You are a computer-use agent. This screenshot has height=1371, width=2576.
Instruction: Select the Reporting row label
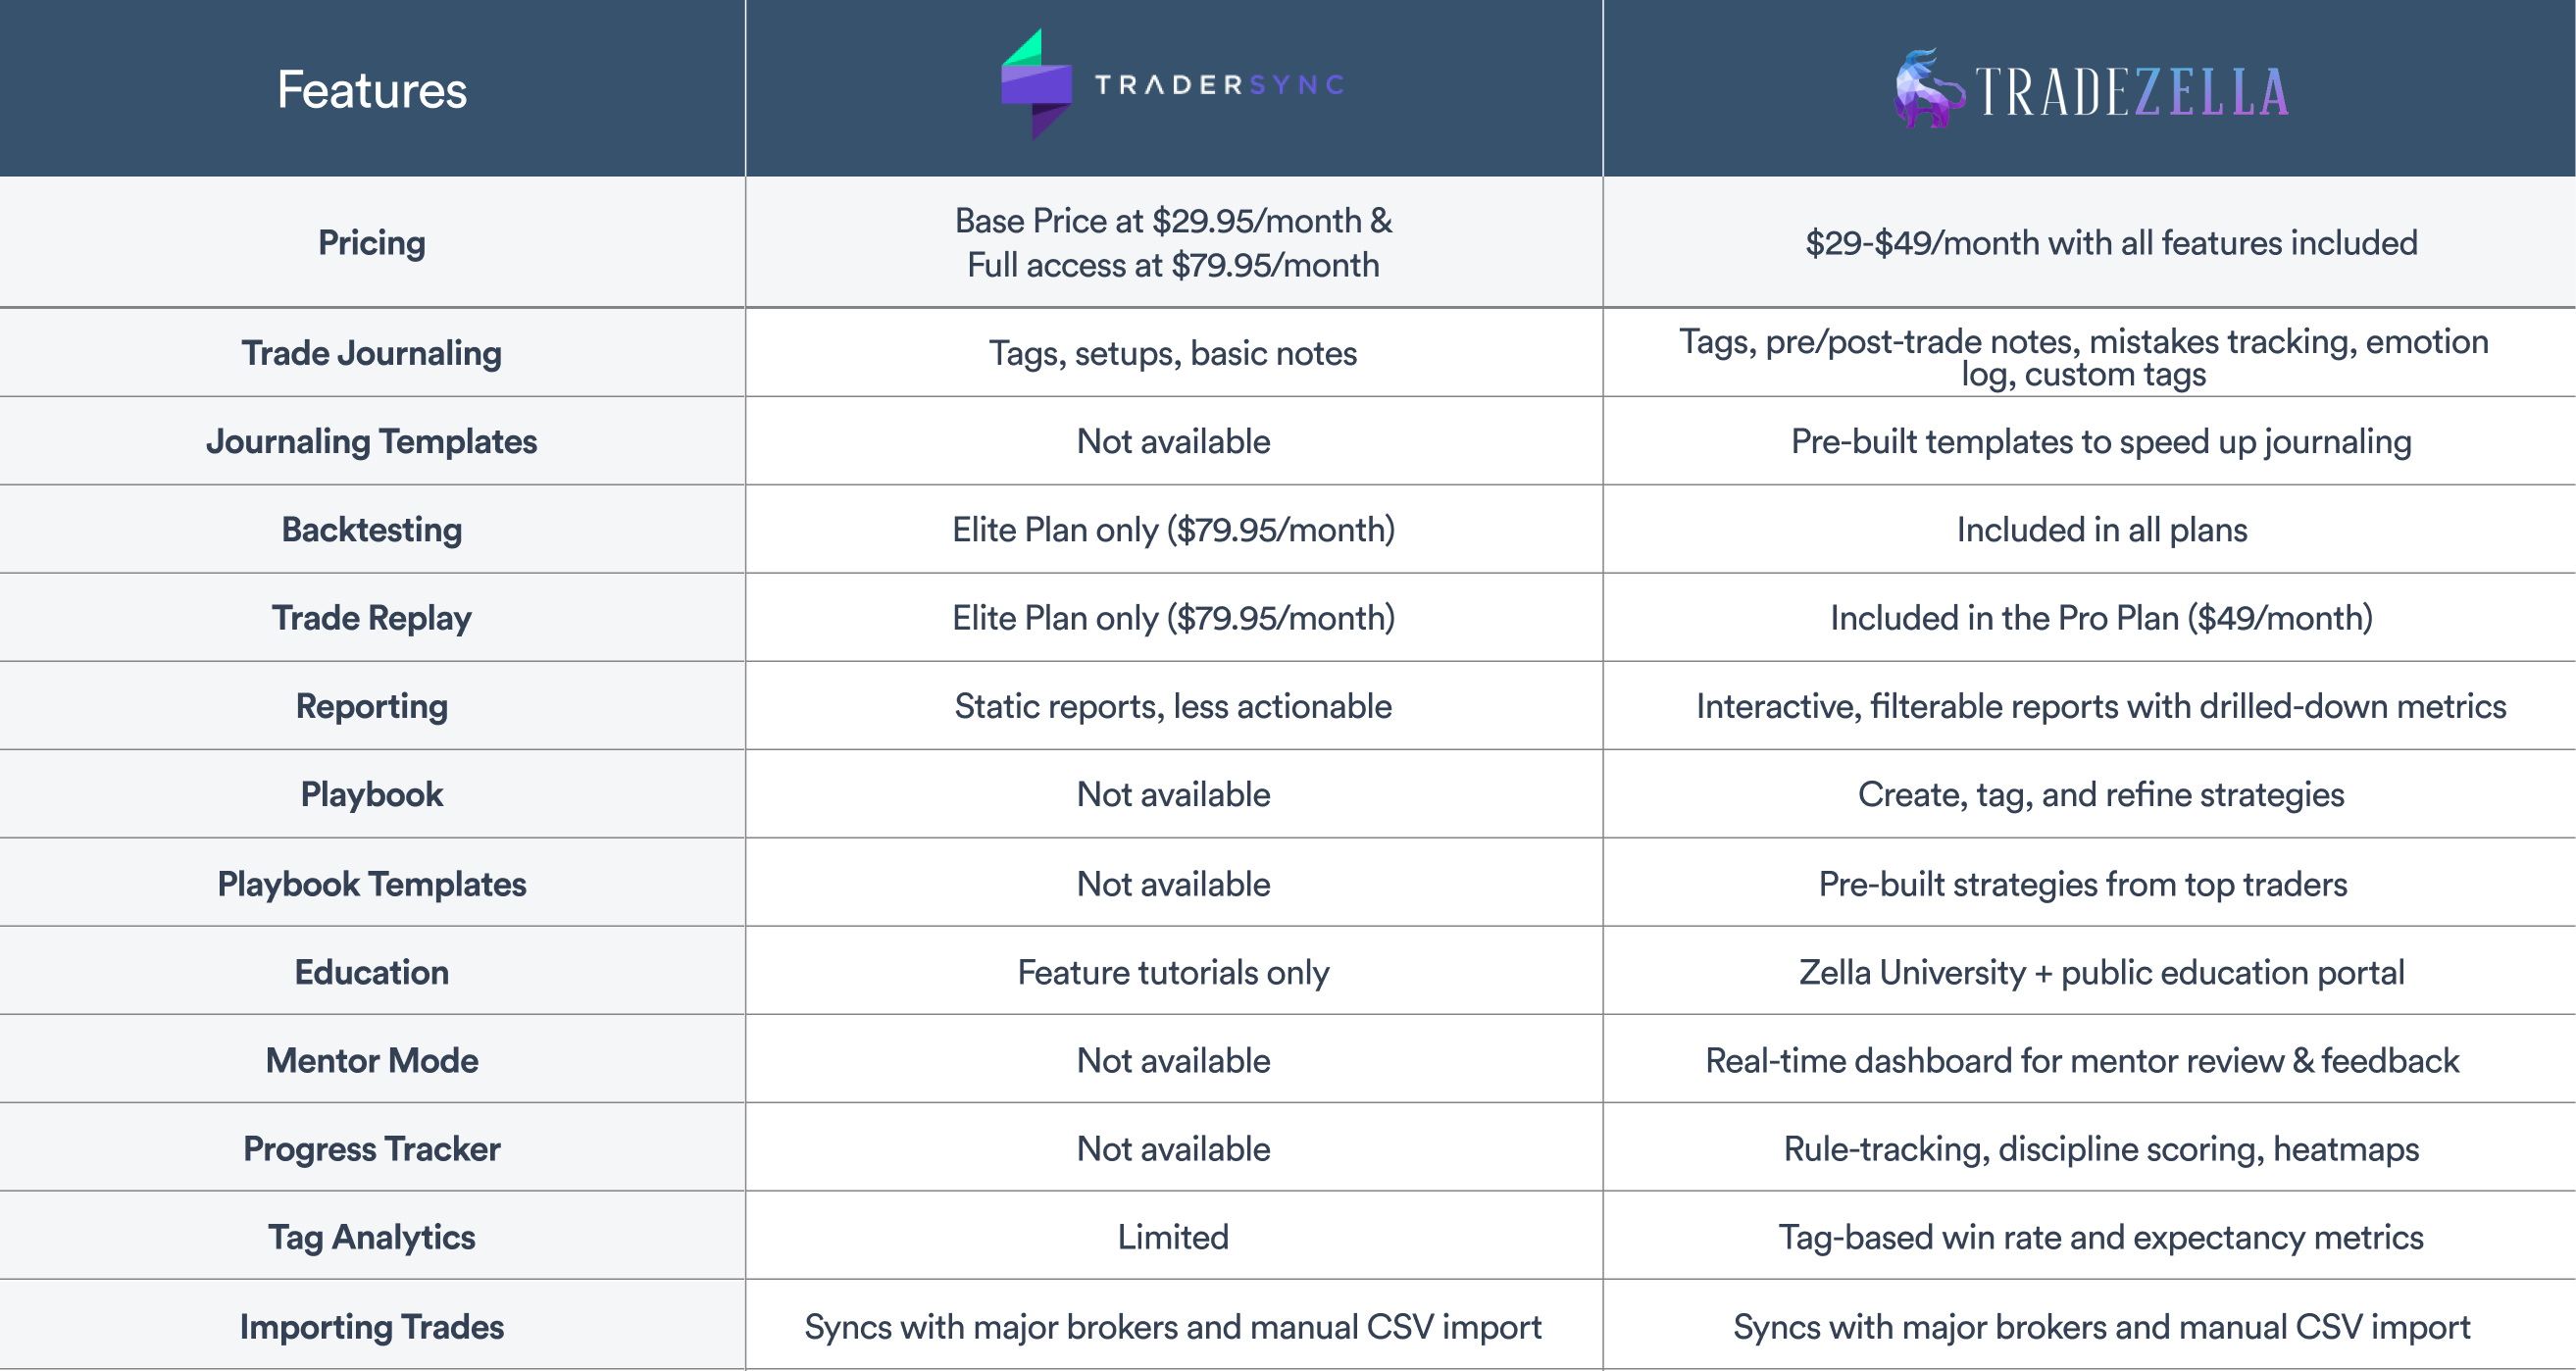coord(372,706)
